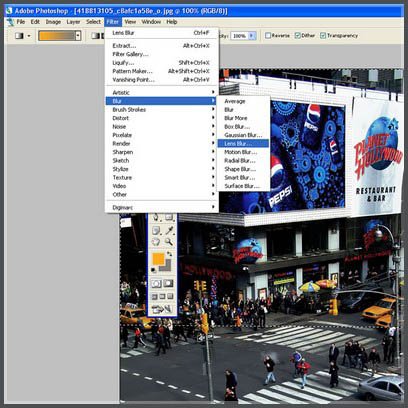The height and width of the screenshot is (408, 408).
Task: Choose Vanishing Point entry
Action: click(x=162, y=80)
